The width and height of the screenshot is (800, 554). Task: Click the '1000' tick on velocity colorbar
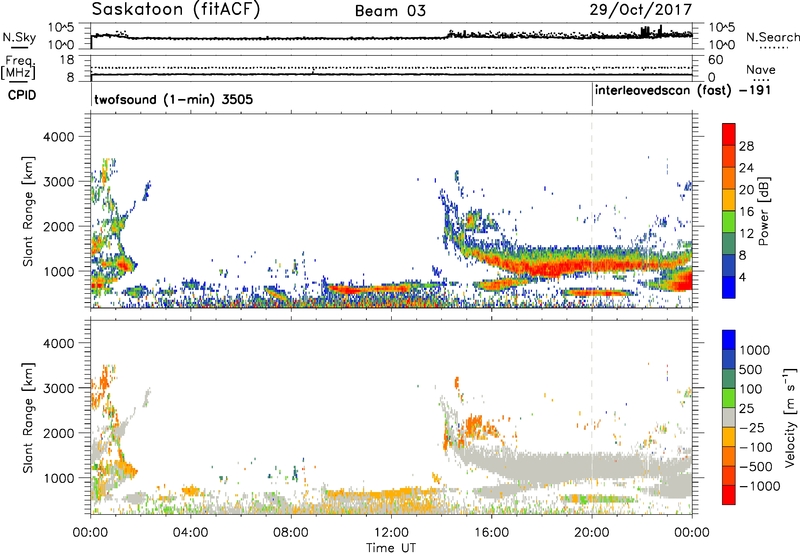coord(755,350)
